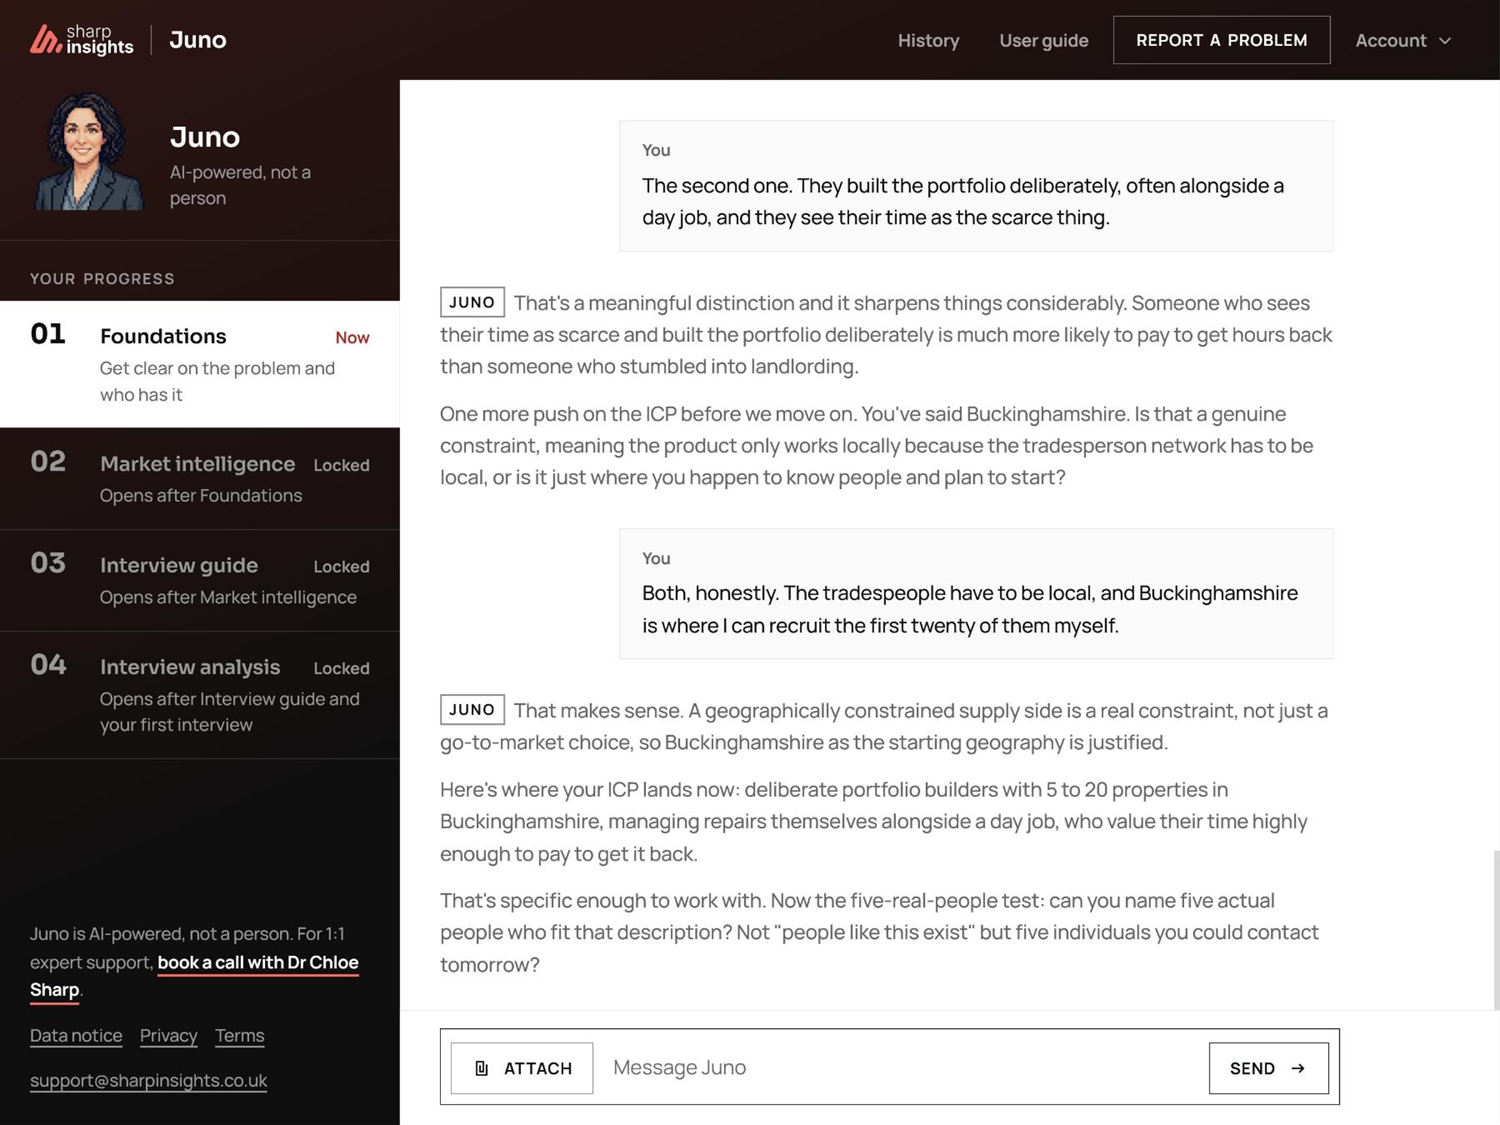Click the Report a Problem button
The height and width of the screenshot is (1125, 1500).
[1222, 40]
